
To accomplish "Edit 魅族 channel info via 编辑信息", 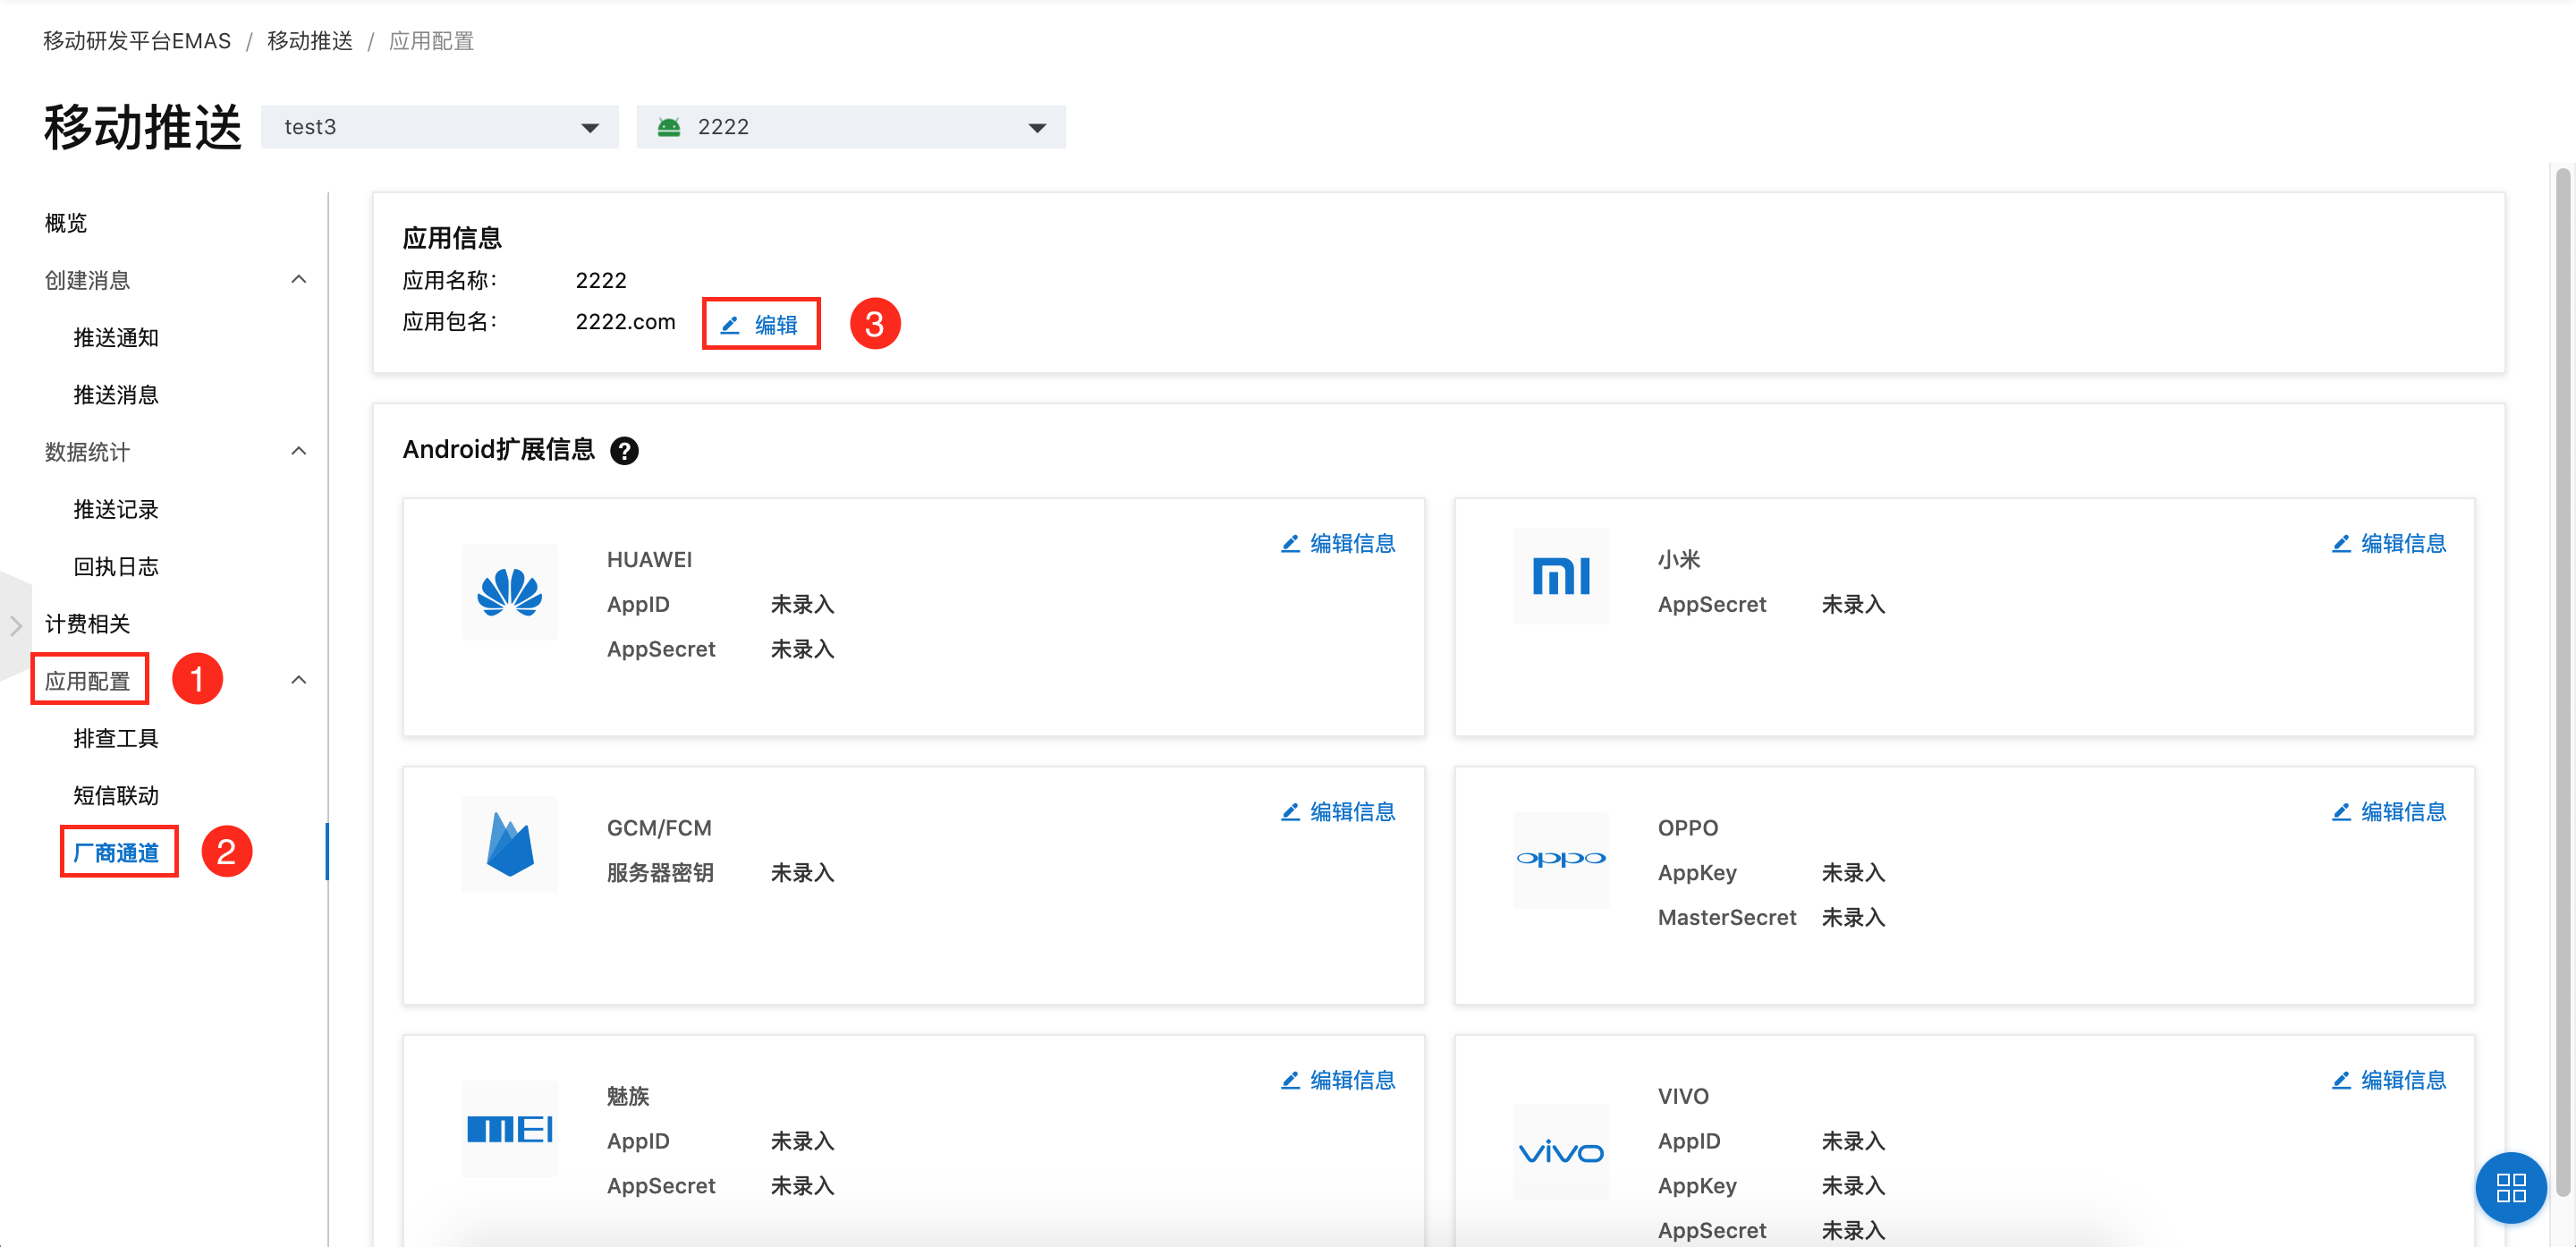I will [1338, 1080].
